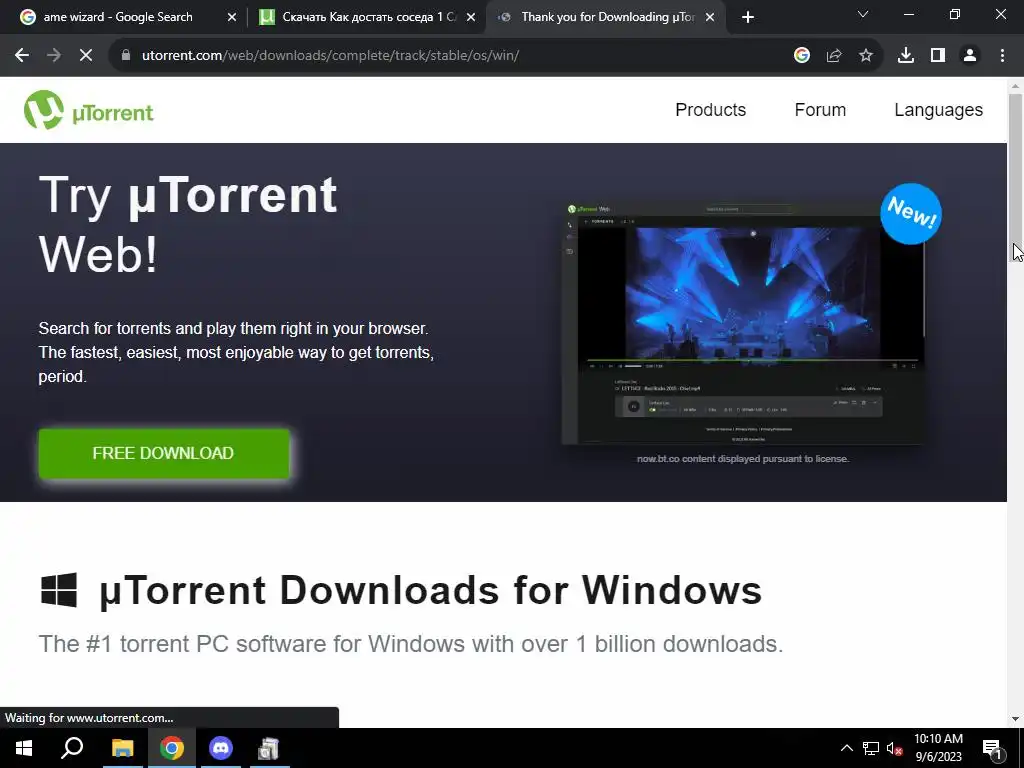Viewport: 1024px width, 768px height.
Task: Open the Windows Start menu
Action: click(24, 748)
